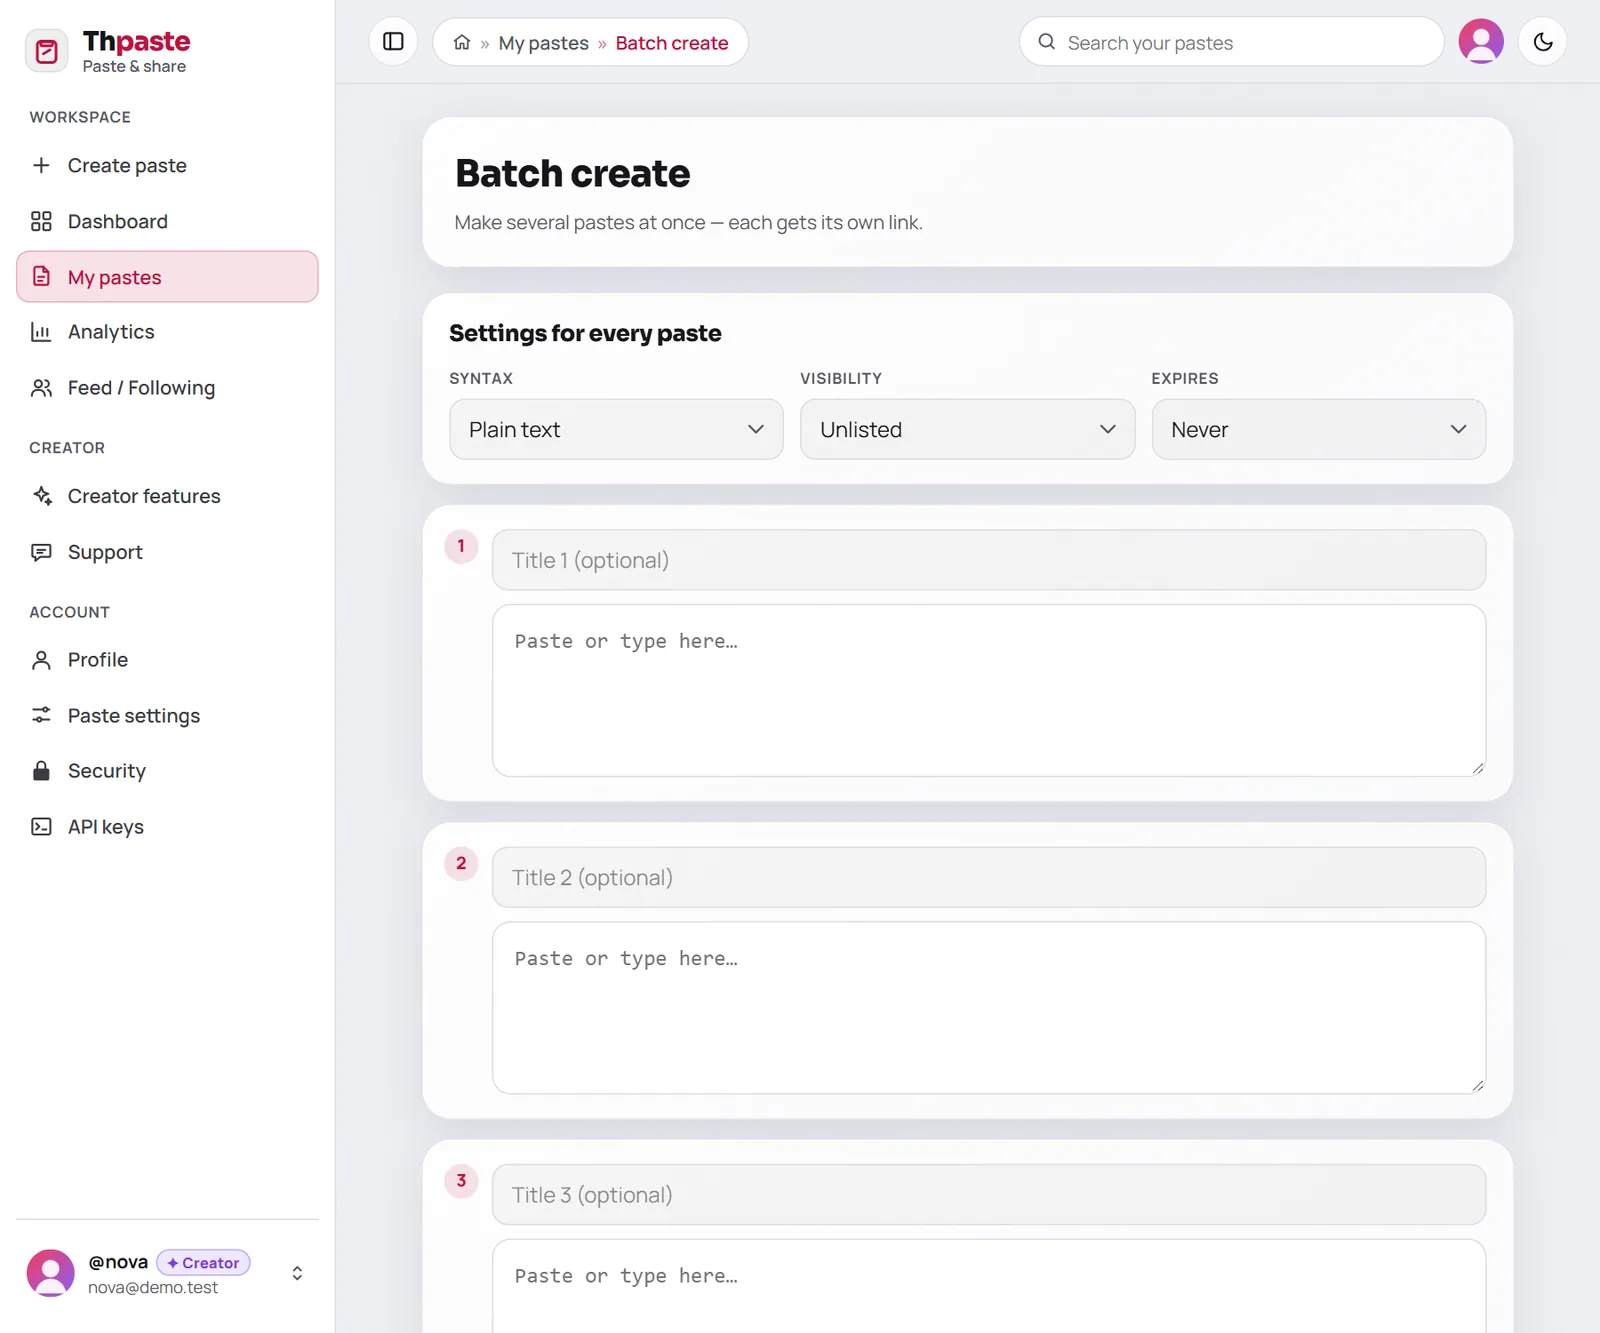Focus the Title 2 (optional) field

tap(989, 878)
